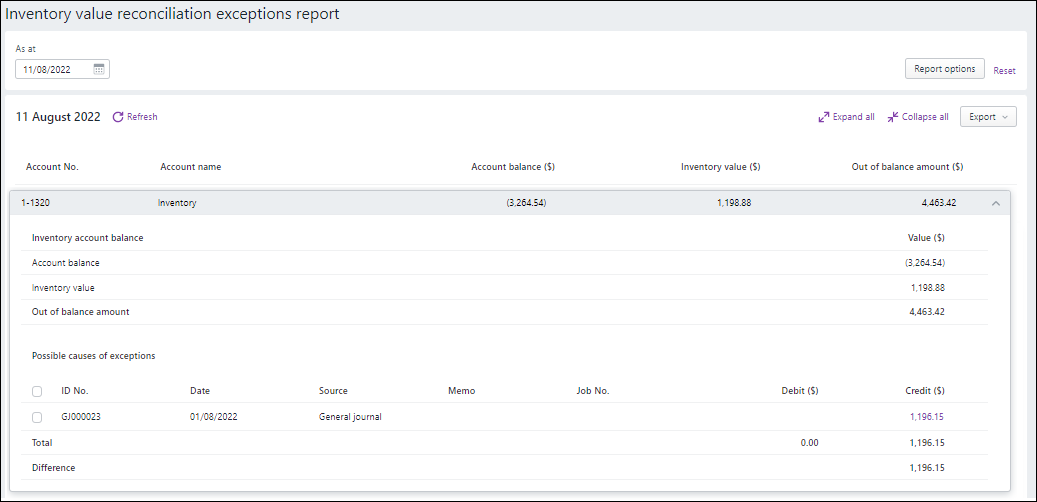This screenshot has height=502, width=1037.
Task: Open Report options
Action: [944, 69]
